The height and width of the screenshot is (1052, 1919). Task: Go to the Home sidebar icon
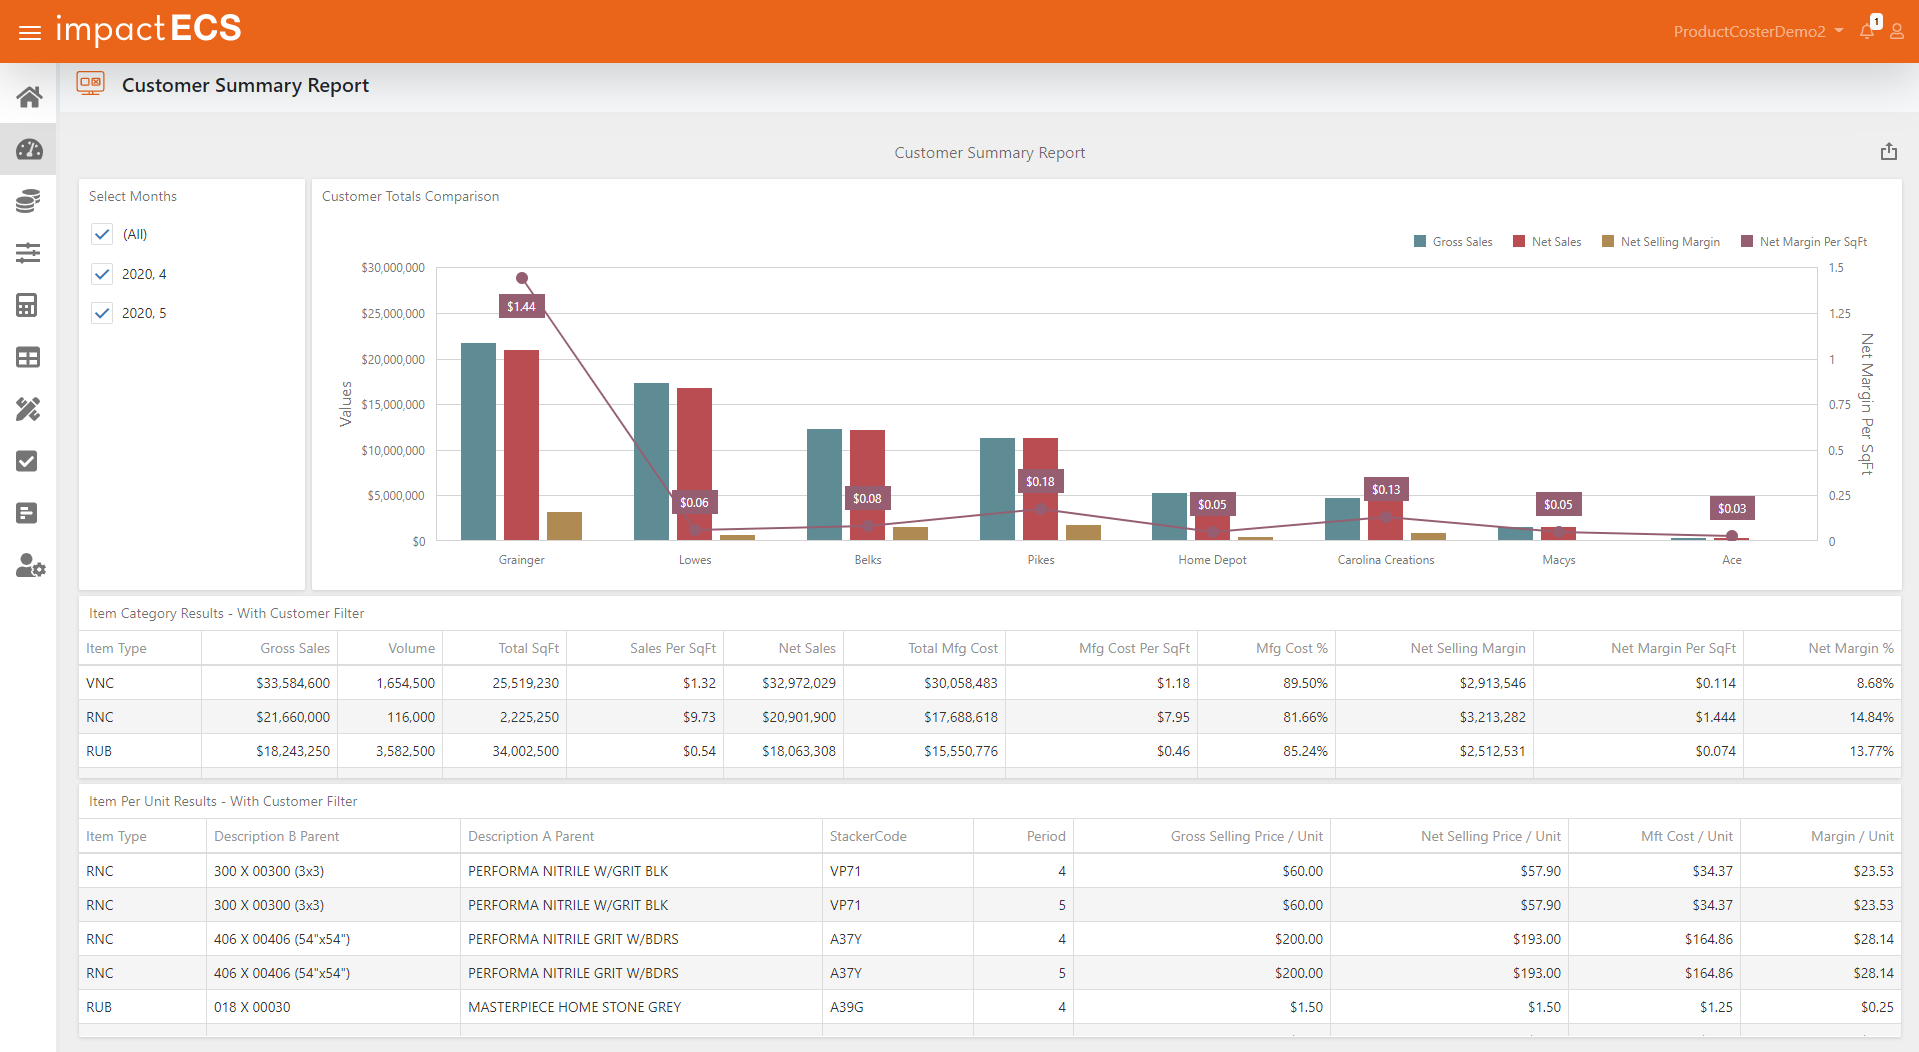tap(29, 97)
